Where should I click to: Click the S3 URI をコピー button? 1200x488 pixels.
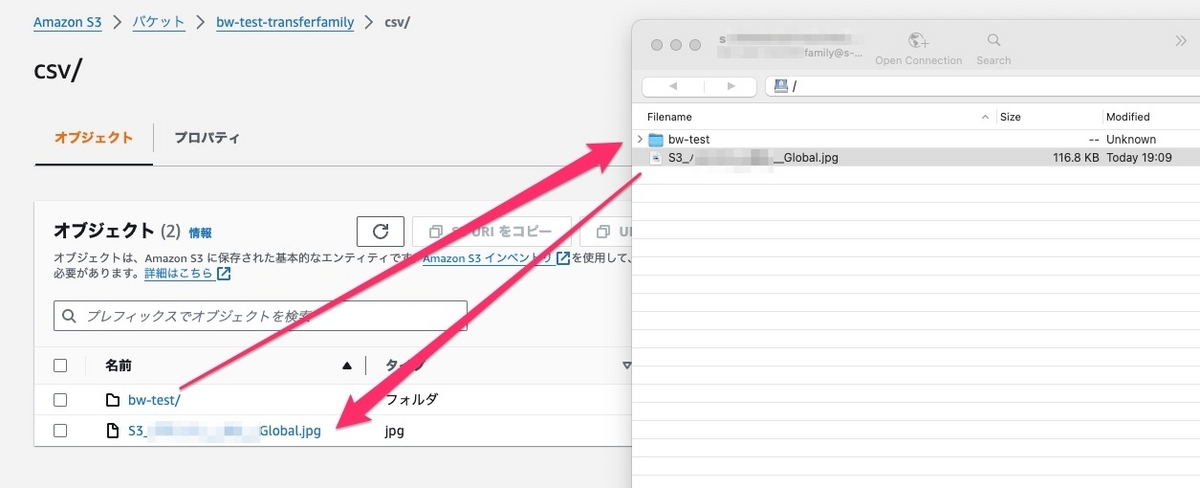pos(491,231)
